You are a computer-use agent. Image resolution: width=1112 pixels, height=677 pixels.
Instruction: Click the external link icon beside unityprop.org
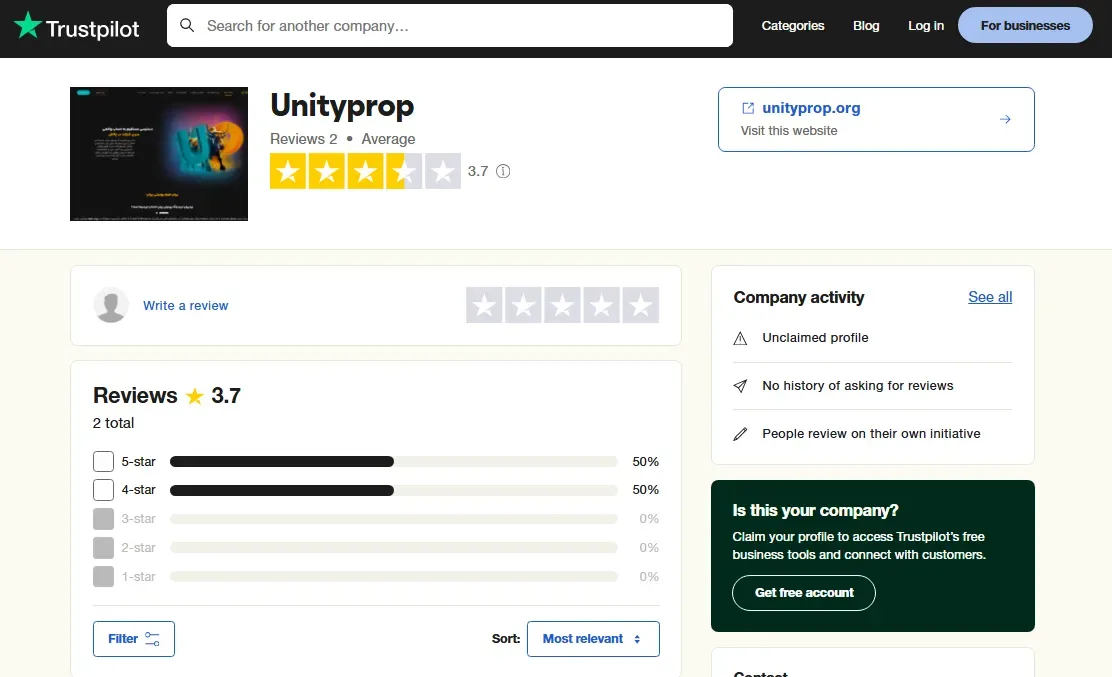point(747,108)
